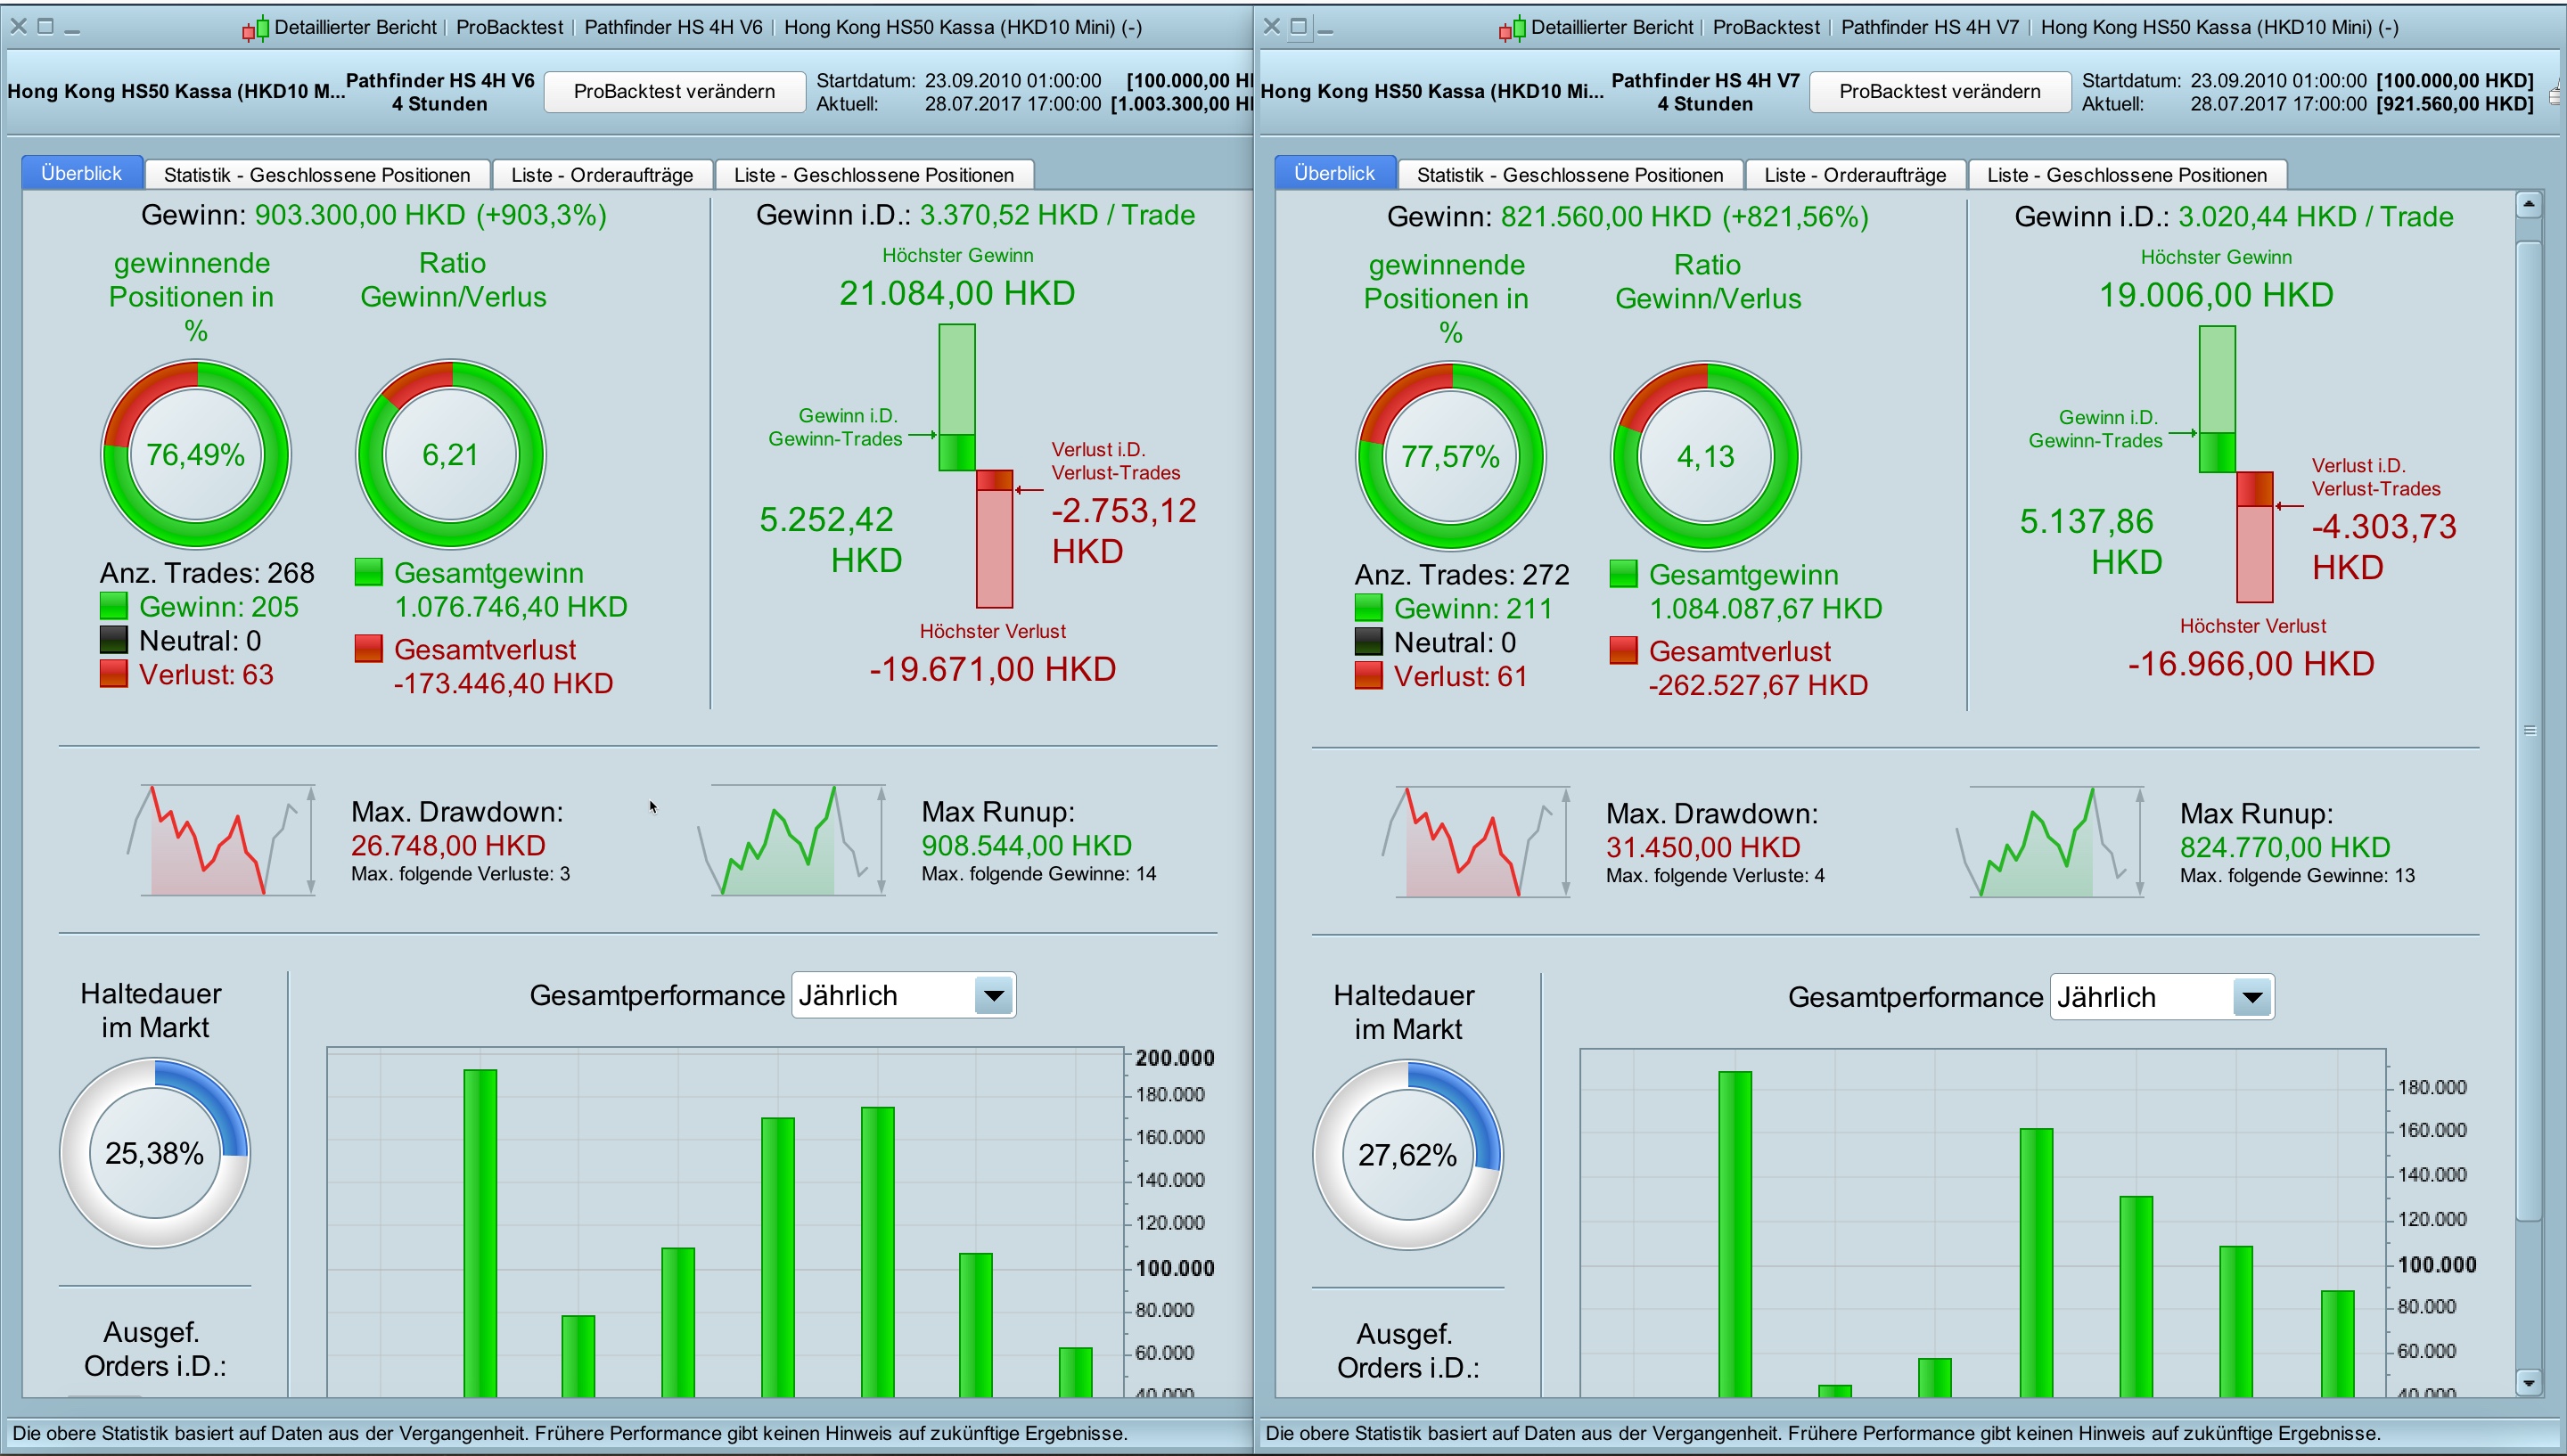The width and height of the screenshot is (2567, 1456).
Task: Switch to V7 Liste - Orderaufträge tab
Action: (1855, 175)
